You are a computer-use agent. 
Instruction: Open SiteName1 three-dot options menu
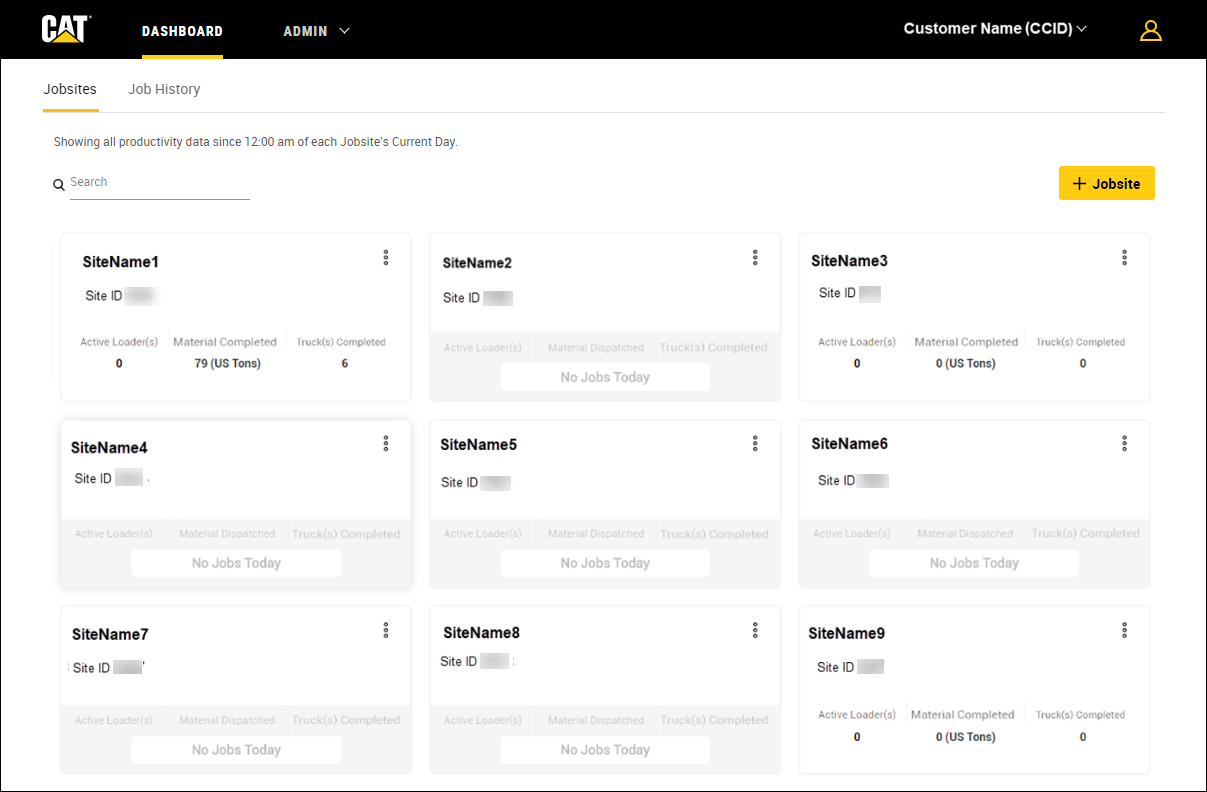[386, 258]
